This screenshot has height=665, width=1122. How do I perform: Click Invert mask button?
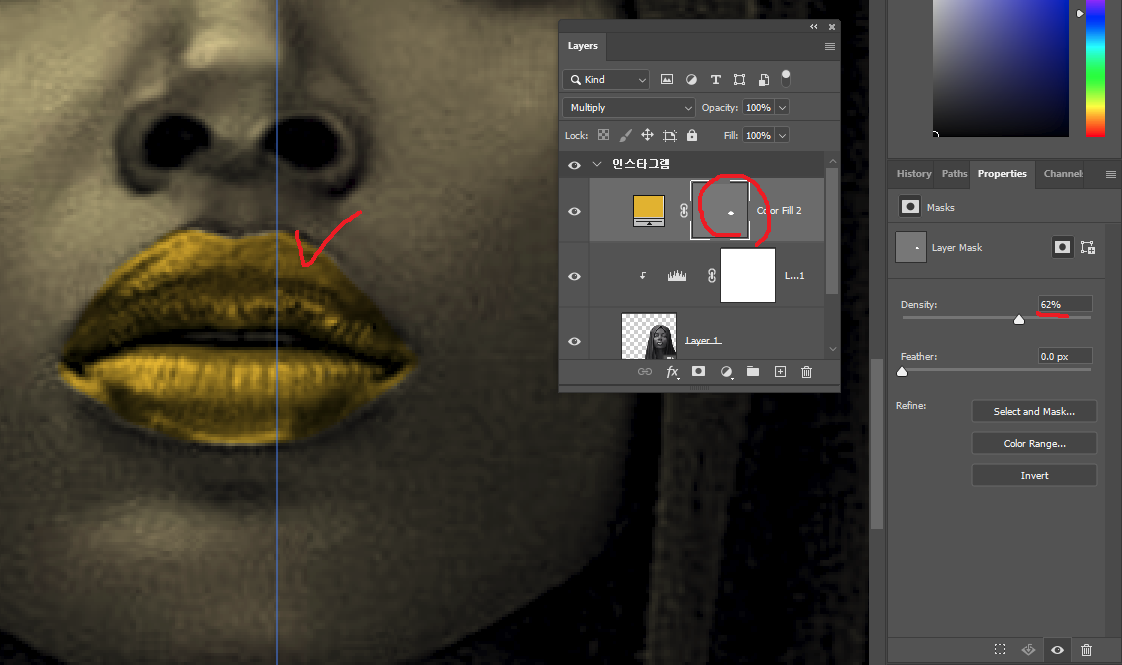coord(1034,475)
